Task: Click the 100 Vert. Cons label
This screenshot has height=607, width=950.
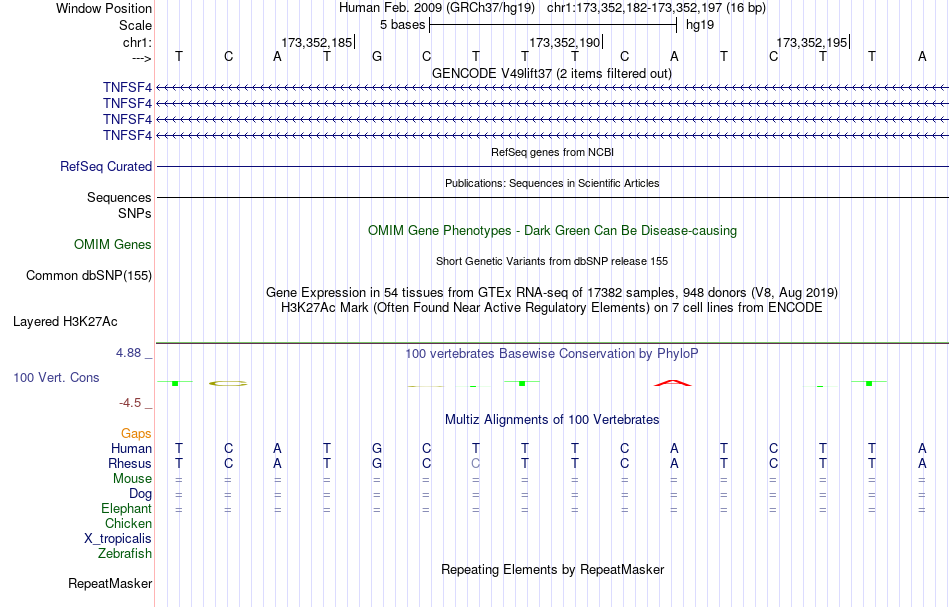Action: [56, 377]
